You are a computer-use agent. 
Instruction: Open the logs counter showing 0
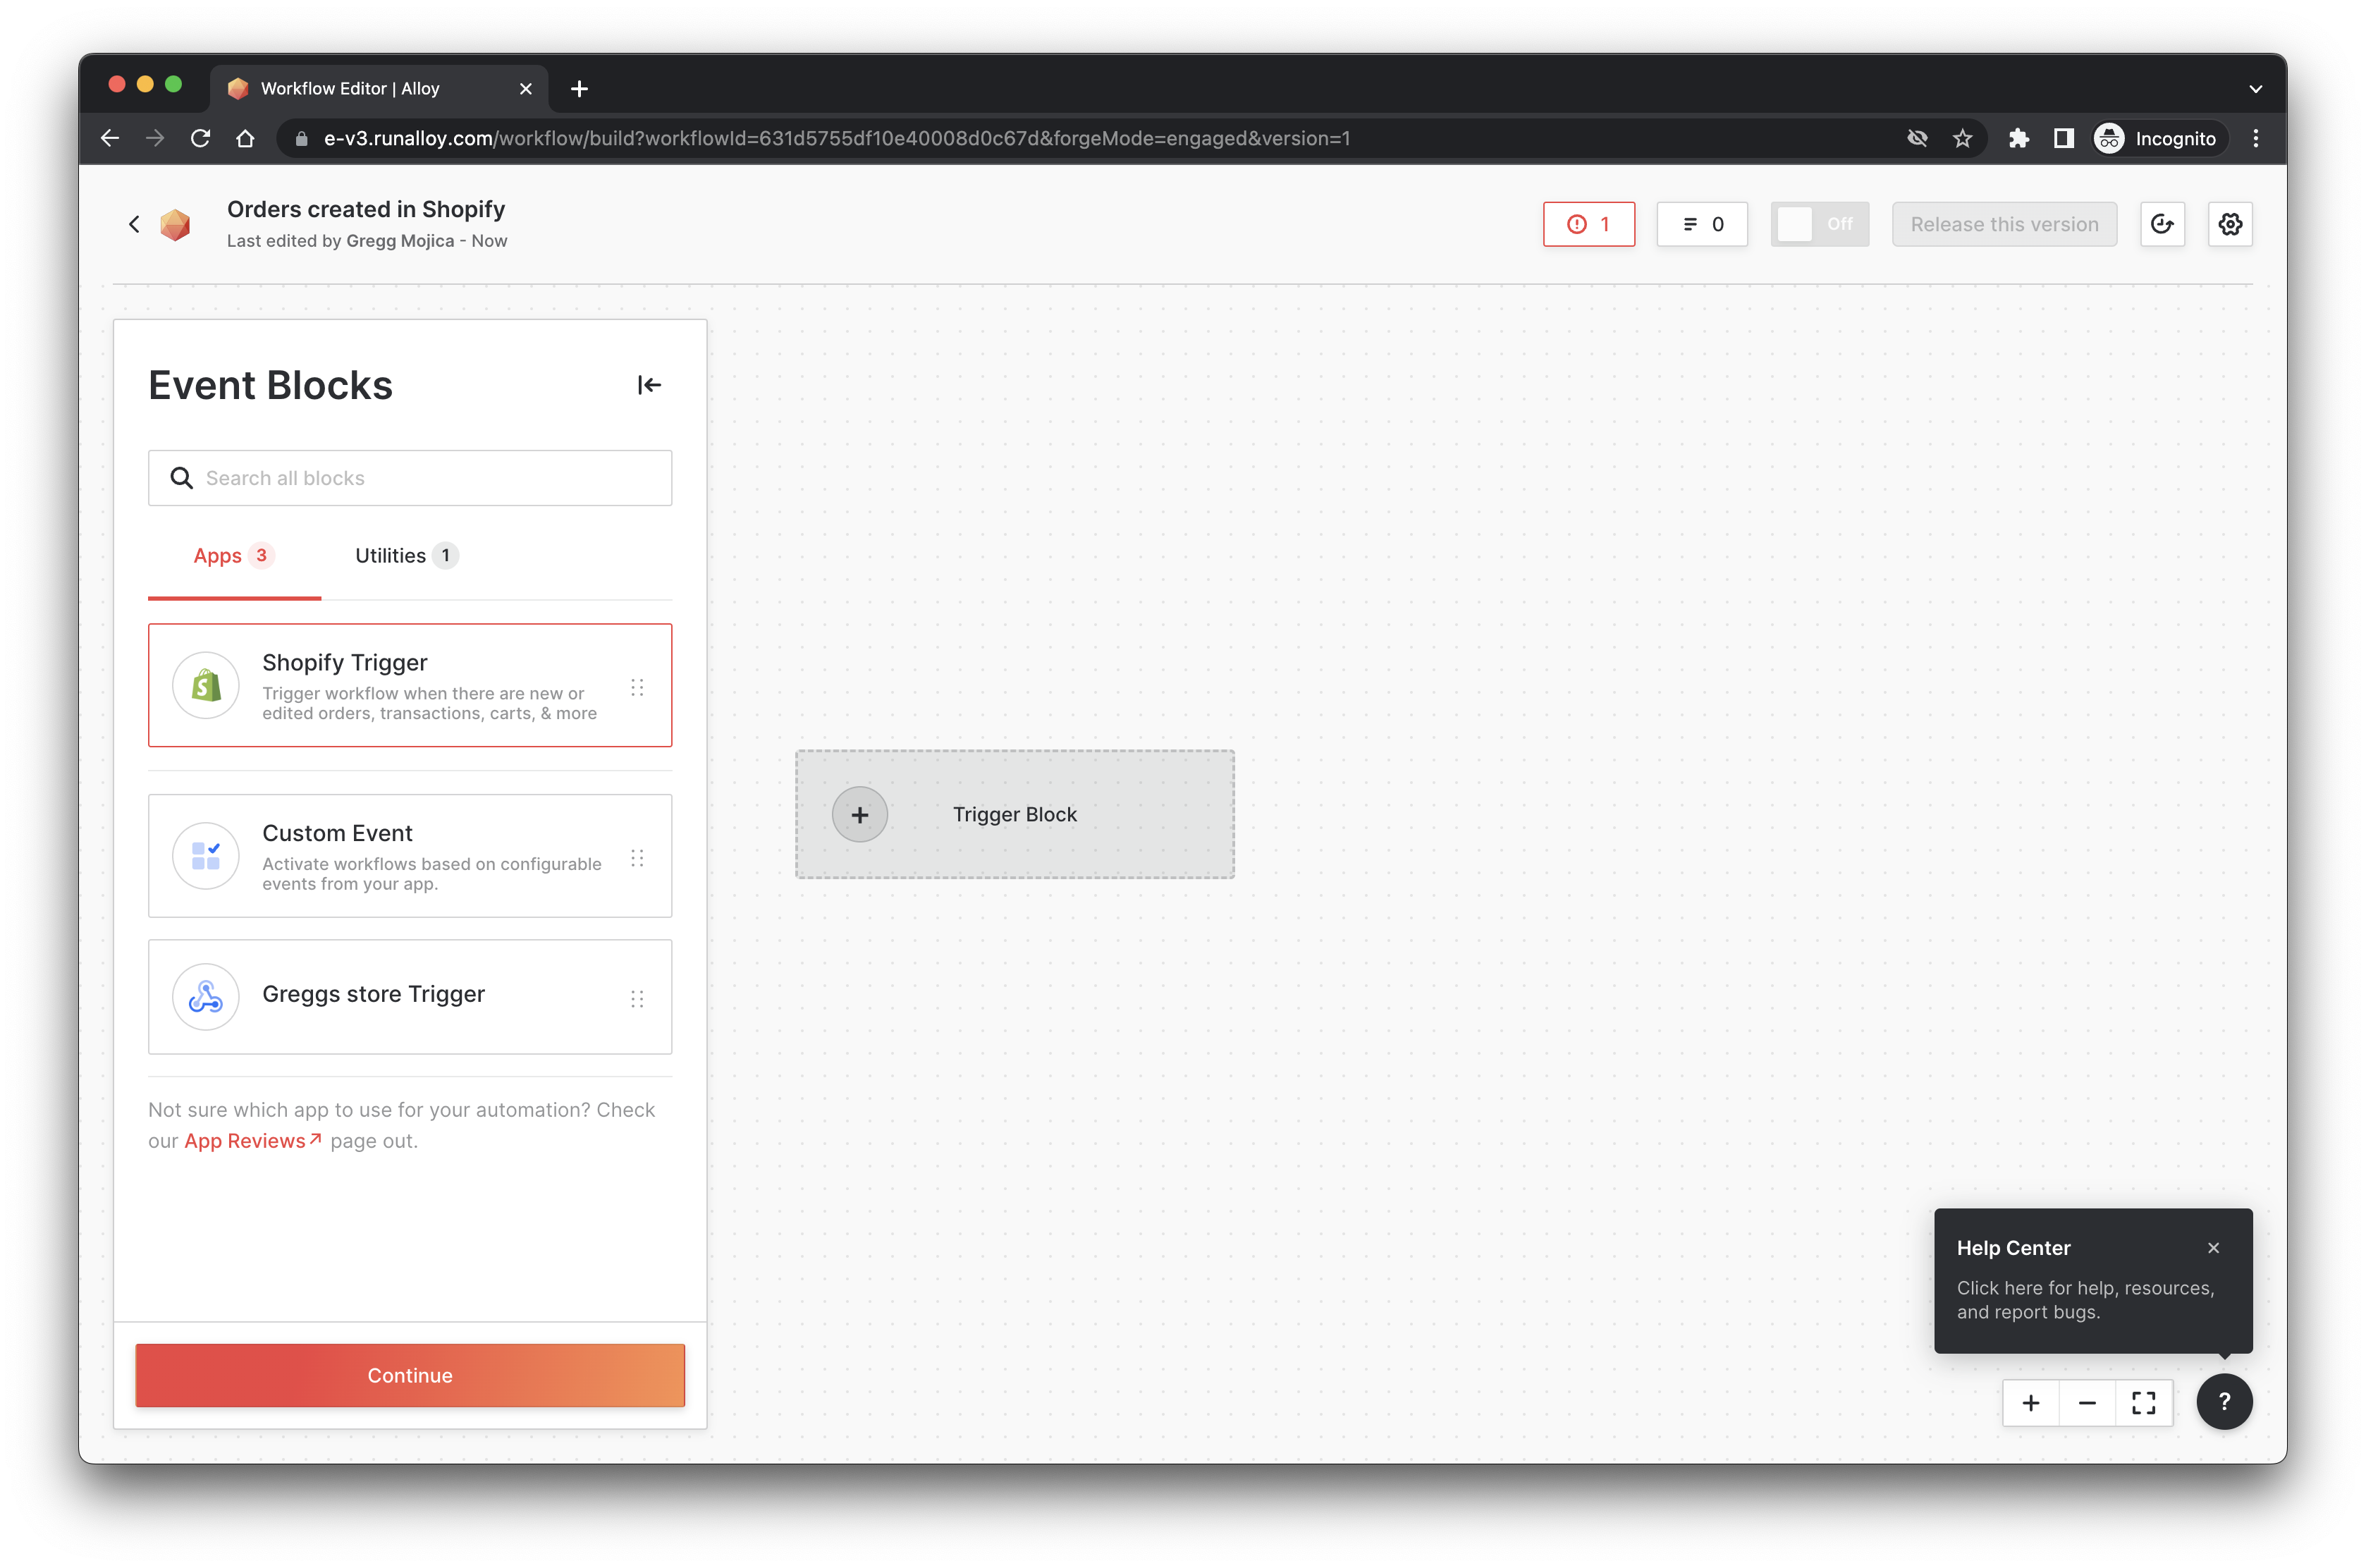(x=1702, y=224)
